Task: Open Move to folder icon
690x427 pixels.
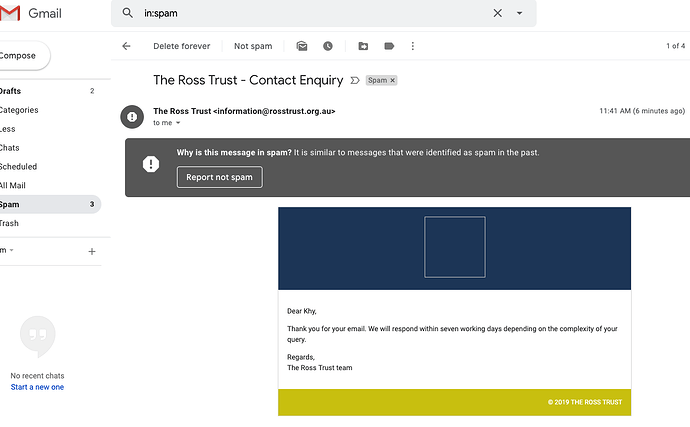Action: pos(363,46)
